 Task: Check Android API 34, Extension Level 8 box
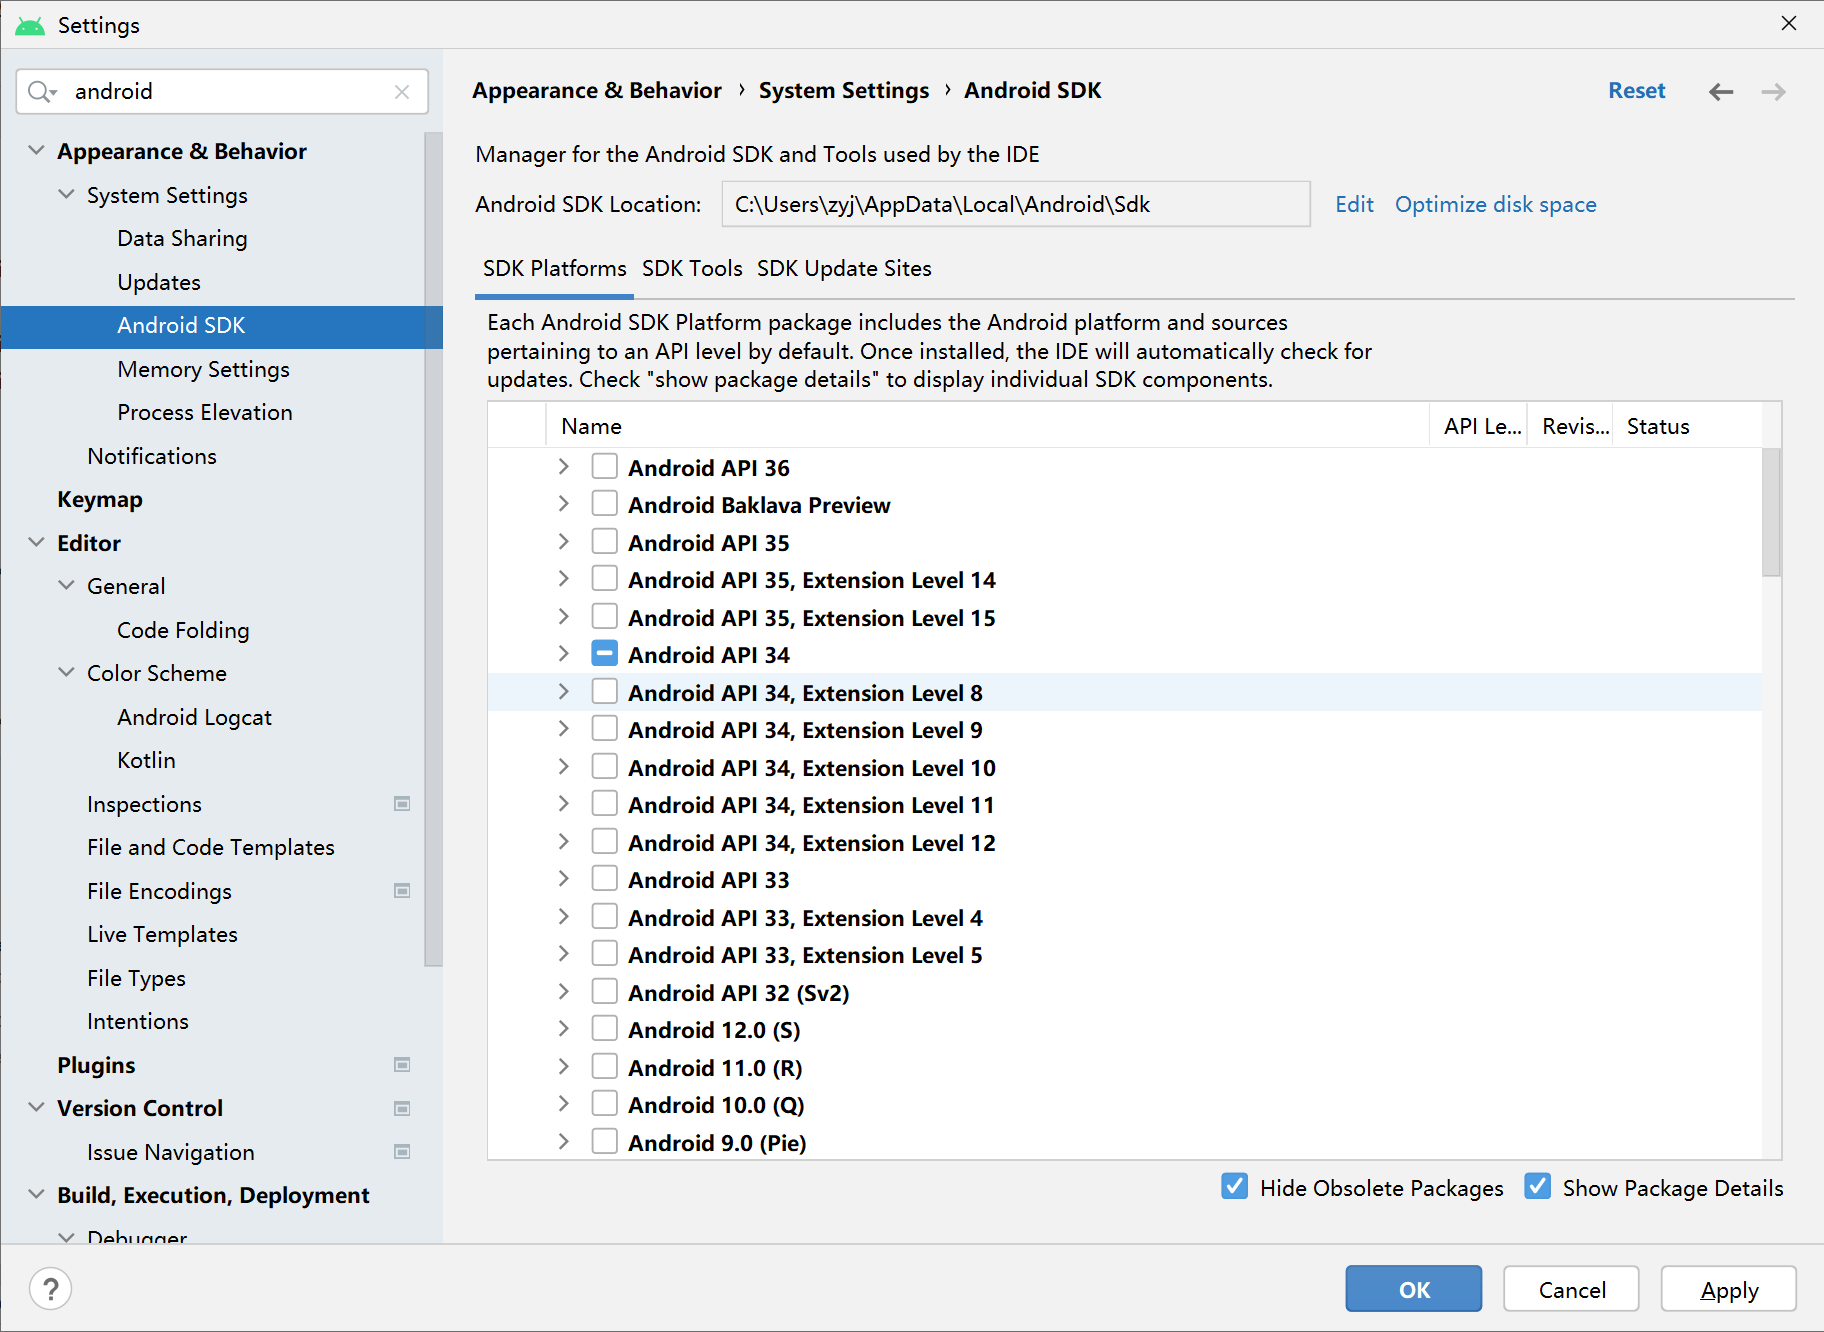[604, 691]
